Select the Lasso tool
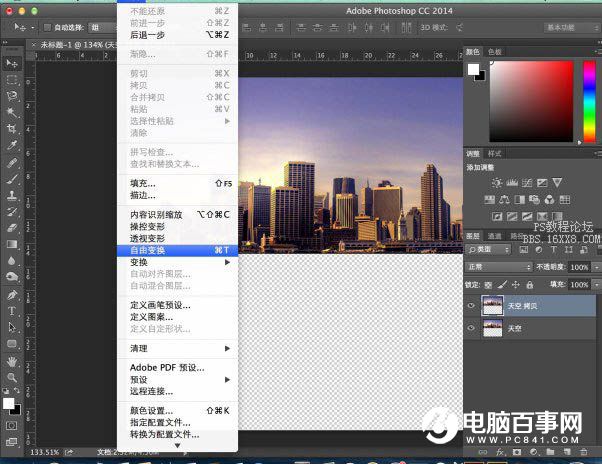The height and width of the screenshot is (464, 602). [x=12, y=96]
